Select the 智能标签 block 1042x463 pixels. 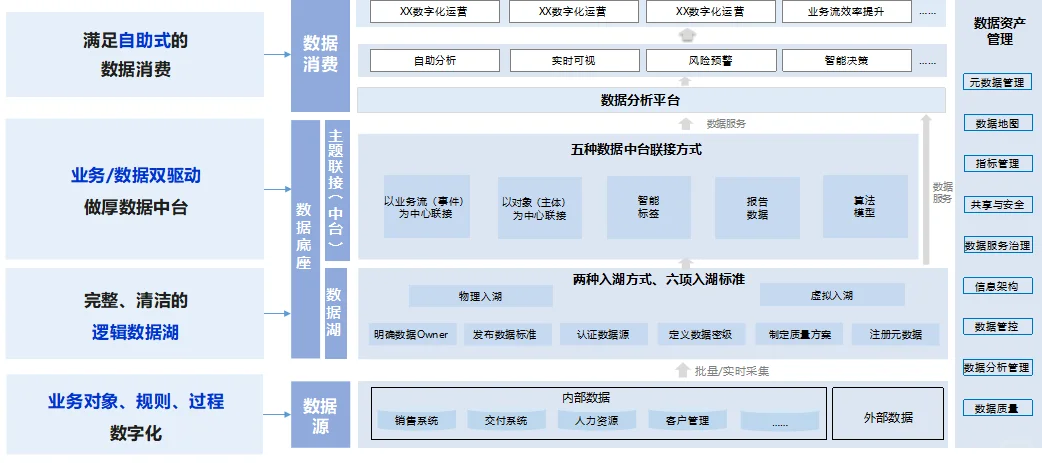tap(649, 207)
